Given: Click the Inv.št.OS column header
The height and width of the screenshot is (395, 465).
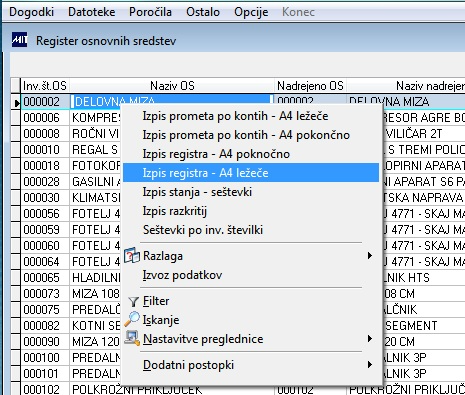Looking at the screenshot, I should click(45, 86).
